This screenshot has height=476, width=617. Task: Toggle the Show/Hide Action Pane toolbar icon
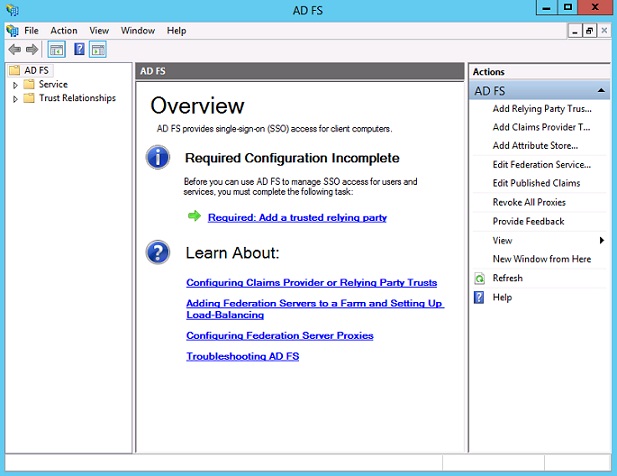click(x=98, y=50)
